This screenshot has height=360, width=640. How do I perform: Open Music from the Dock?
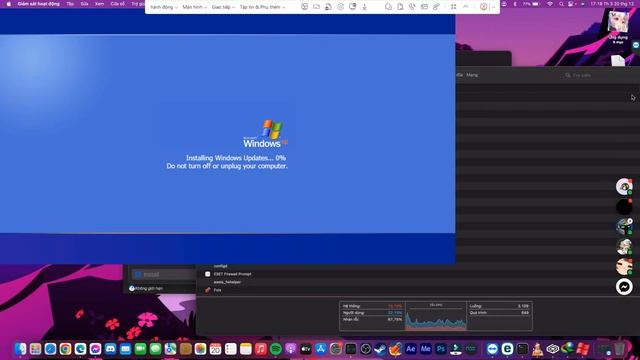[260, 349]
